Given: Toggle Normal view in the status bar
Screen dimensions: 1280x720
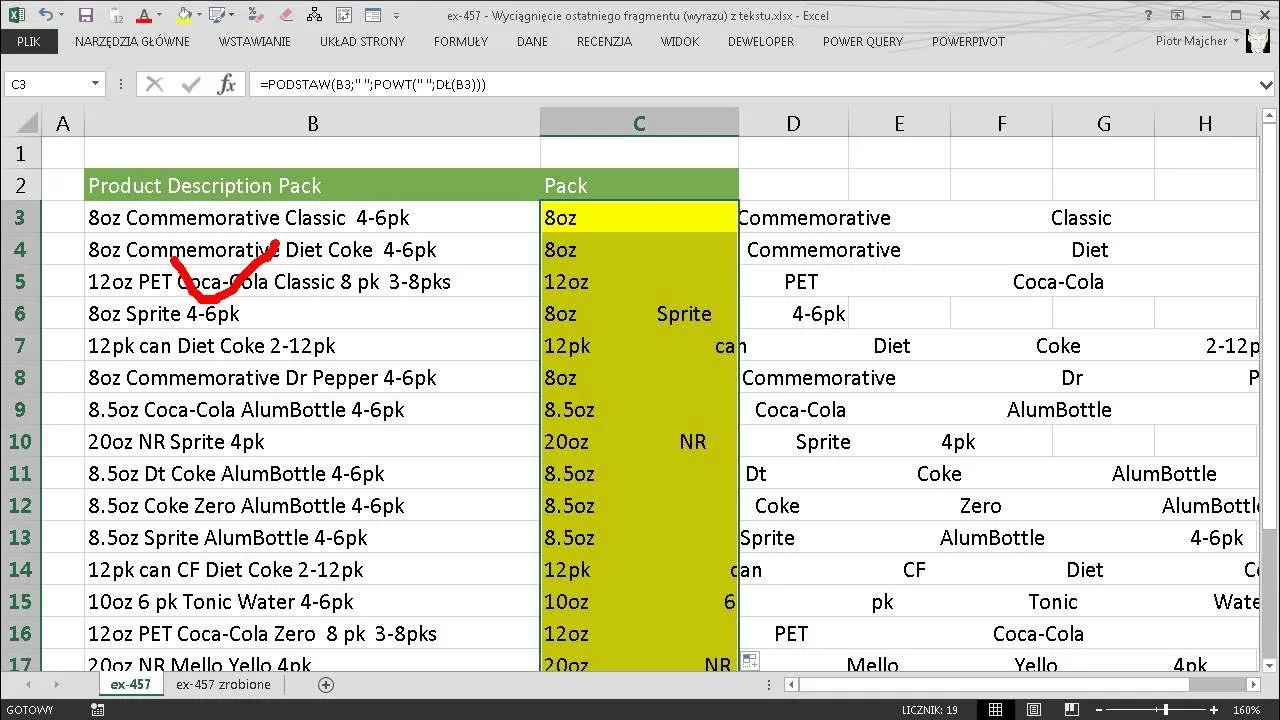Looking at the screenshot, I should (995, 709).
